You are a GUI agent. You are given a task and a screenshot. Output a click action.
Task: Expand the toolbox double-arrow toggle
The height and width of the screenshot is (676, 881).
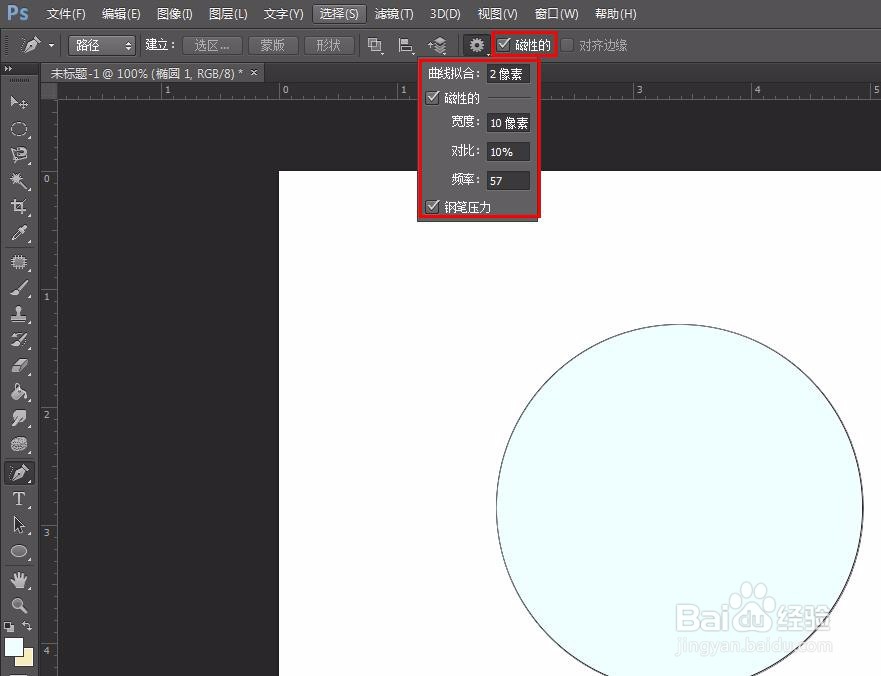(8, 69)
